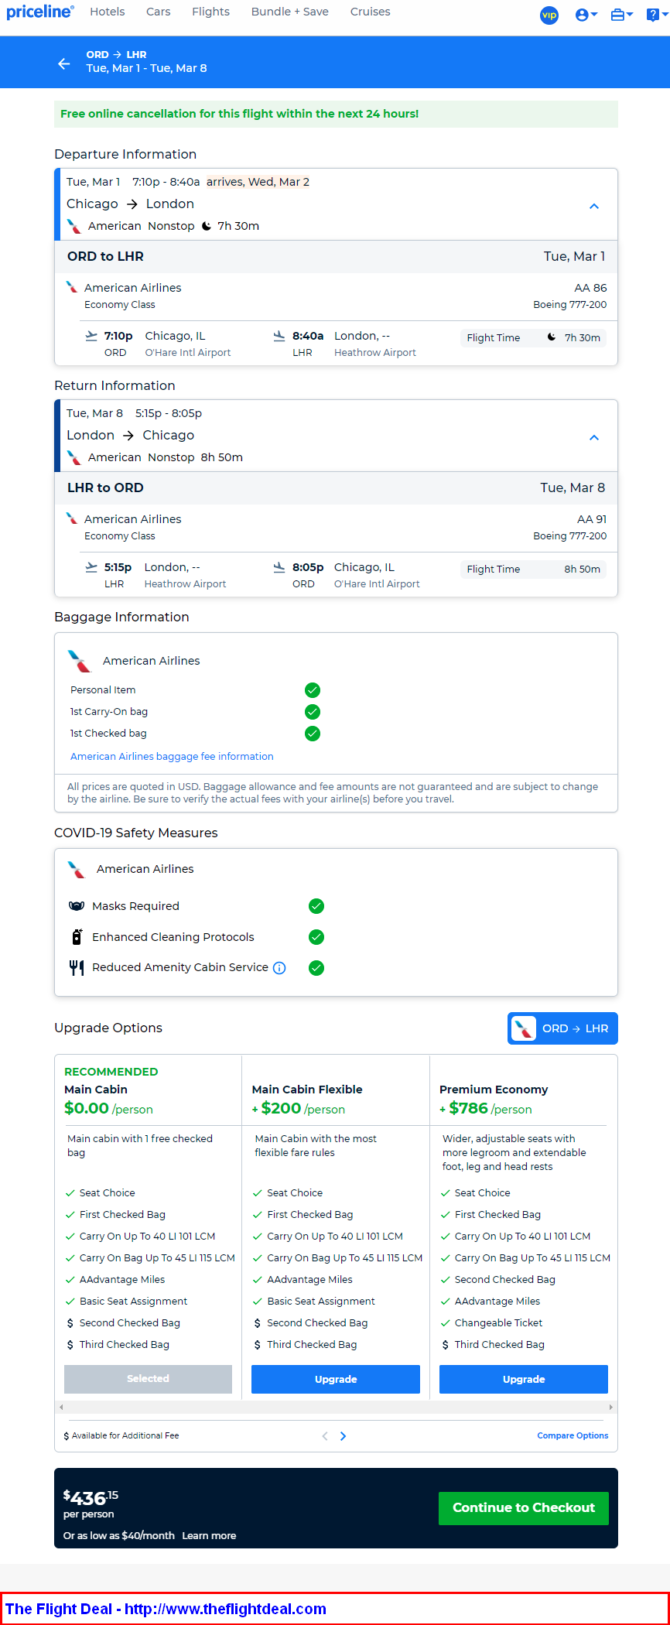Click American Airlines logo in COVID-19 section

point(76,869)
